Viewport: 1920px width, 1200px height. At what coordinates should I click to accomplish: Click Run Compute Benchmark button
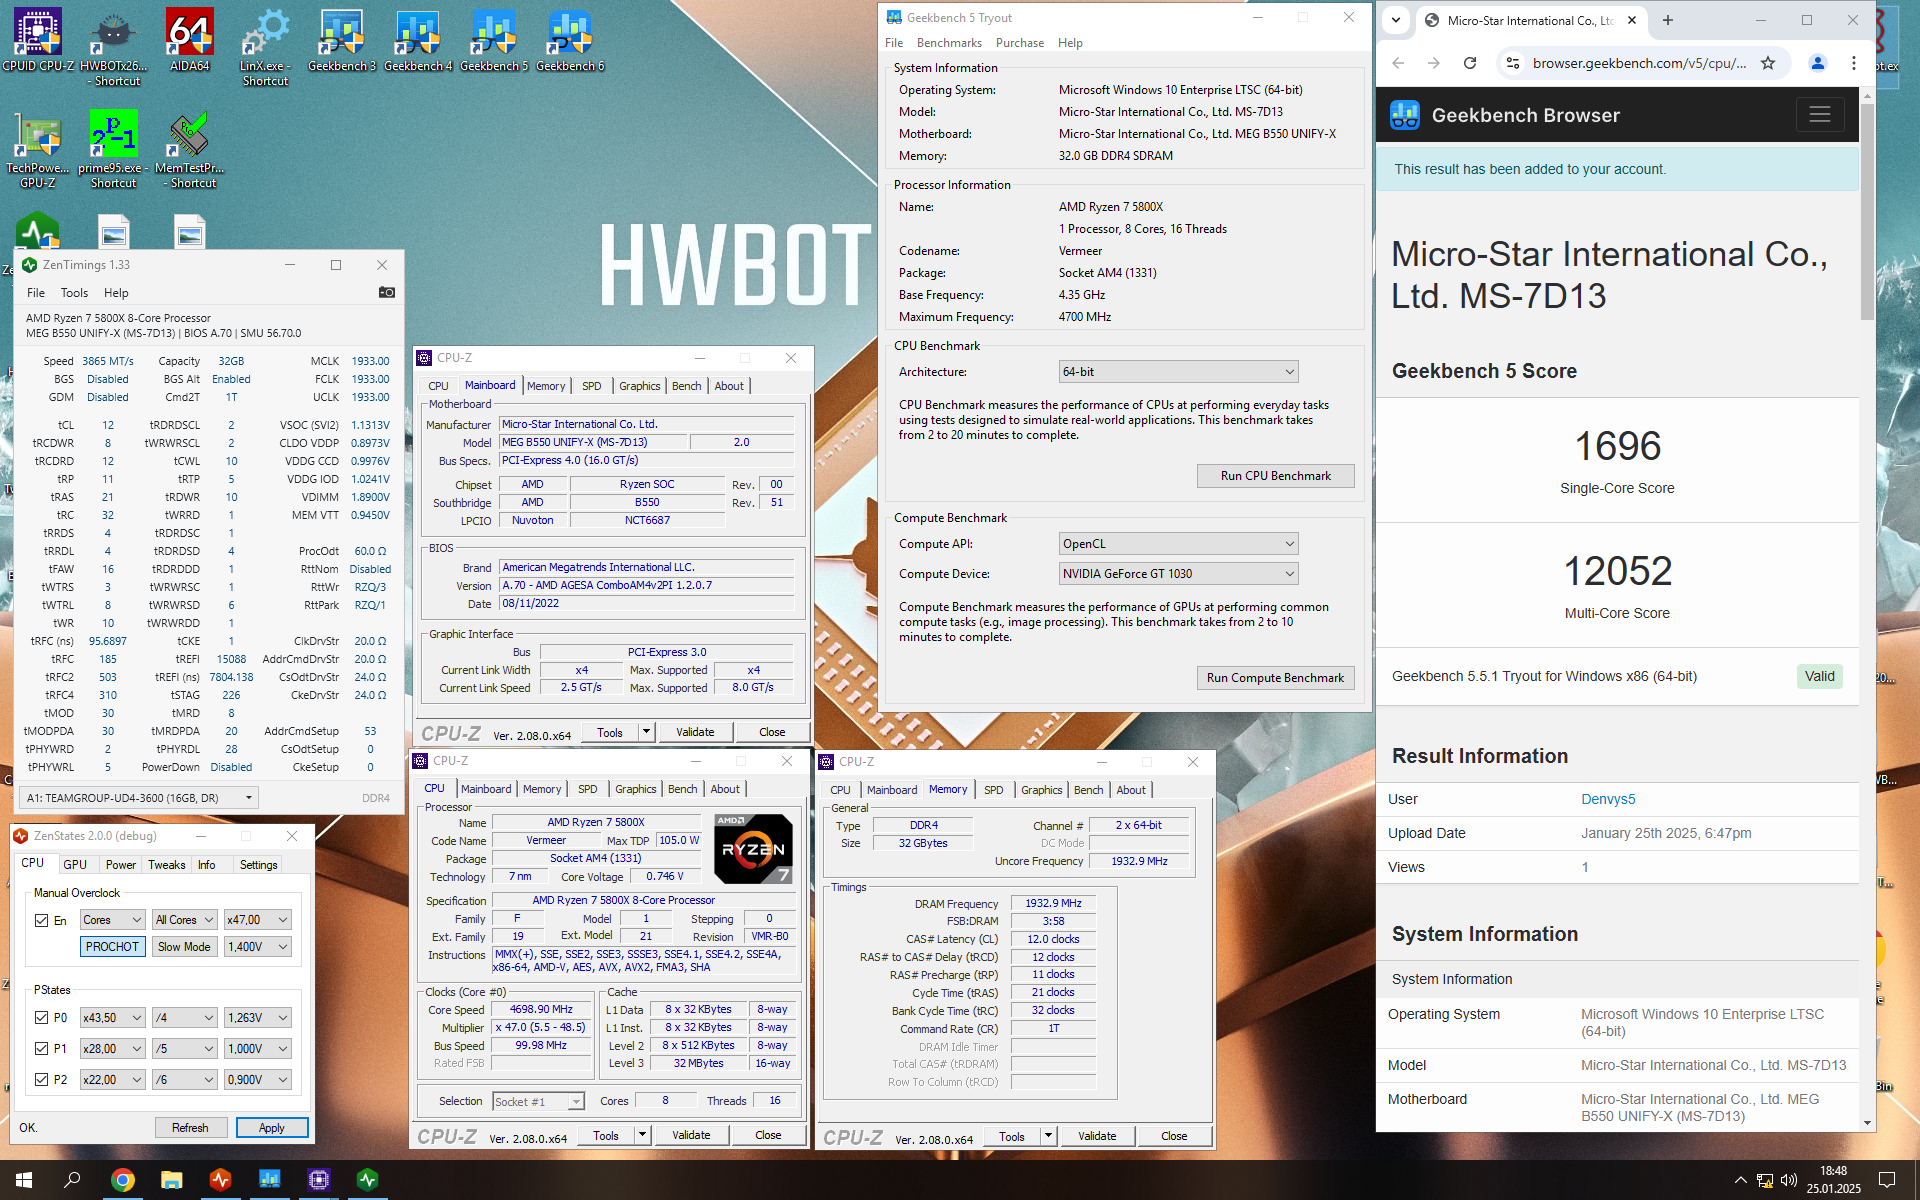coord(1275,678)
